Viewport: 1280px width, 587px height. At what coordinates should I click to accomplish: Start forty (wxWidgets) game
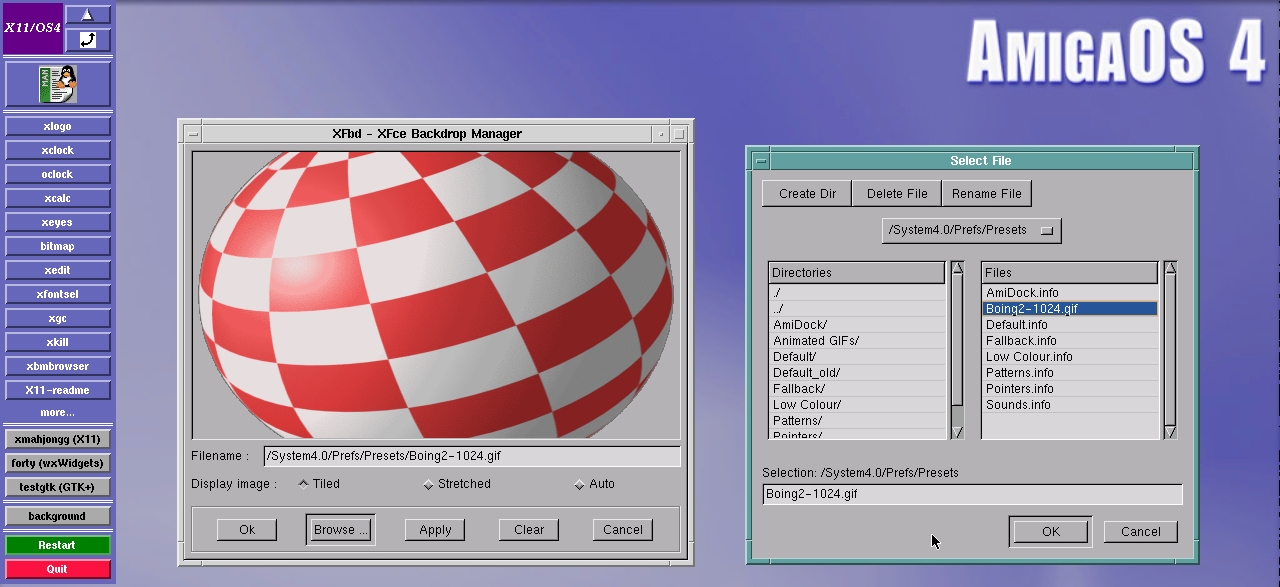click(57, 464)
